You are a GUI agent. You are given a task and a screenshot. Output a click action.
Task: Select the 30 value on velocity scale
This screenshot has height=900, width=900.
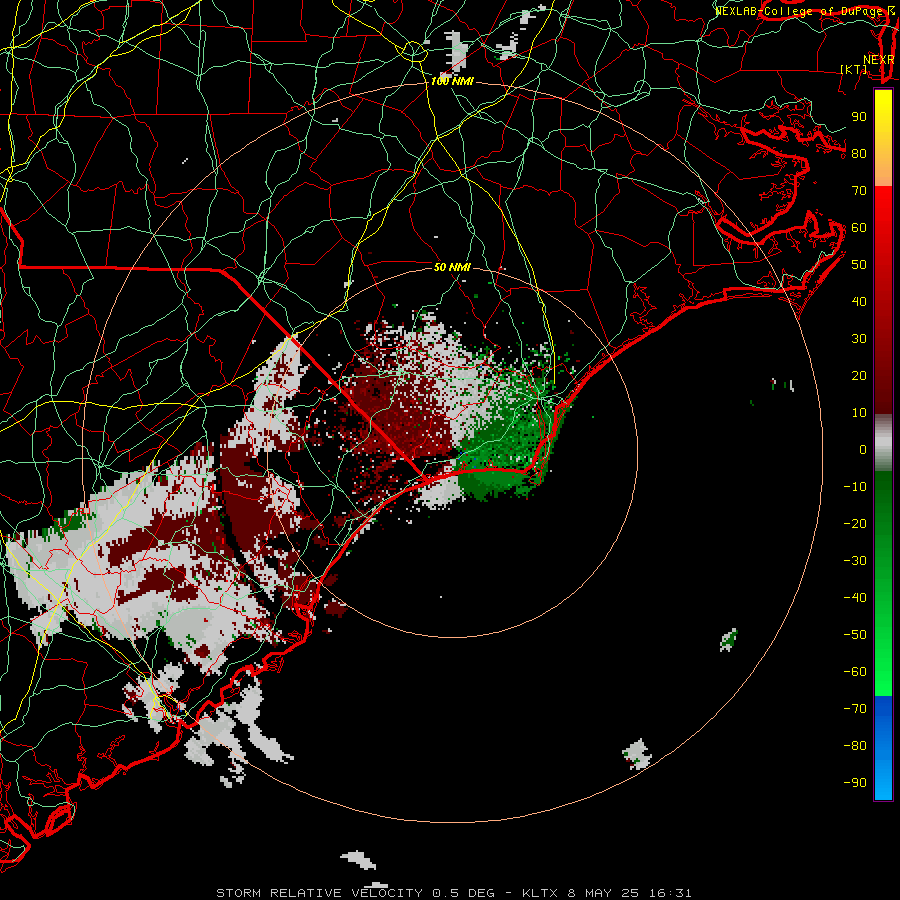pos(859,339)
